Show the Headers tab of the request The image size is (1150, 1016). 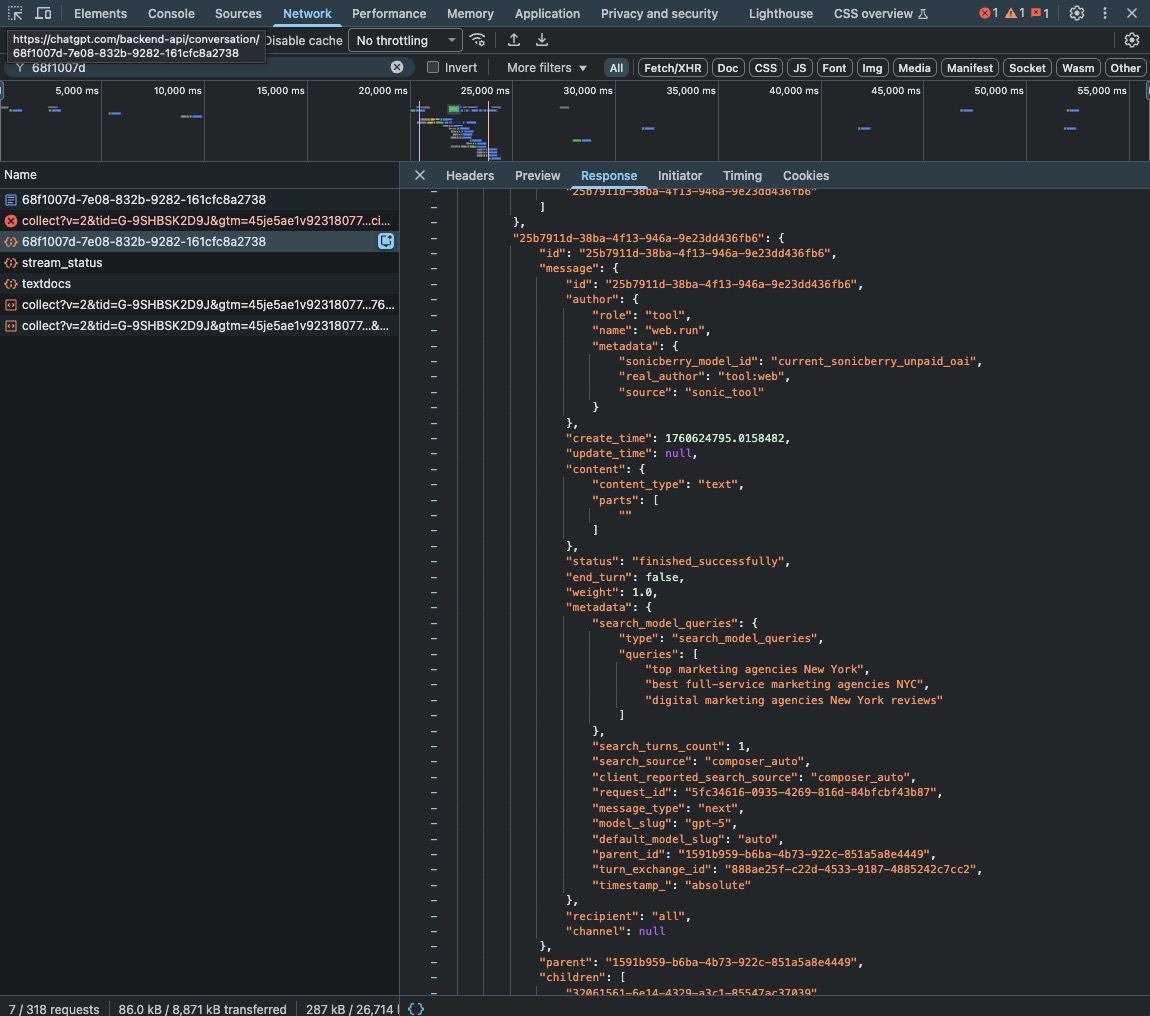pos(470,175)
